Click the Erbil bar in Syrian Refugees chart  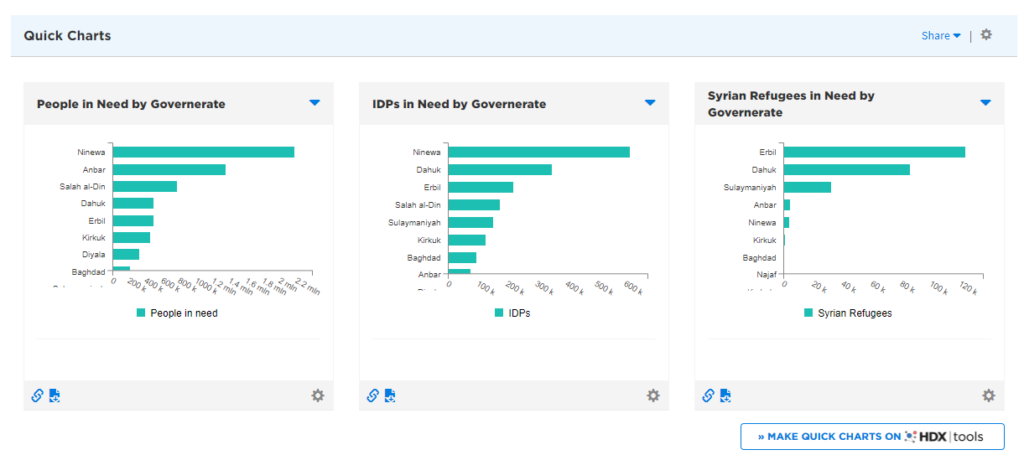pos(874,152)
